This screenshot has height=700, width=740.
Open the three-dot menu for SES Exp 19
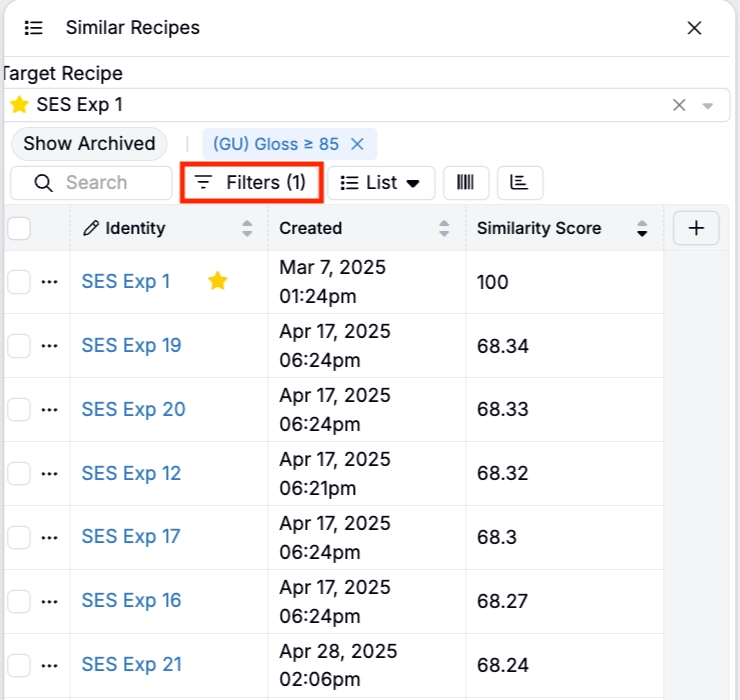pyautogui.click(x=49, y=346)
